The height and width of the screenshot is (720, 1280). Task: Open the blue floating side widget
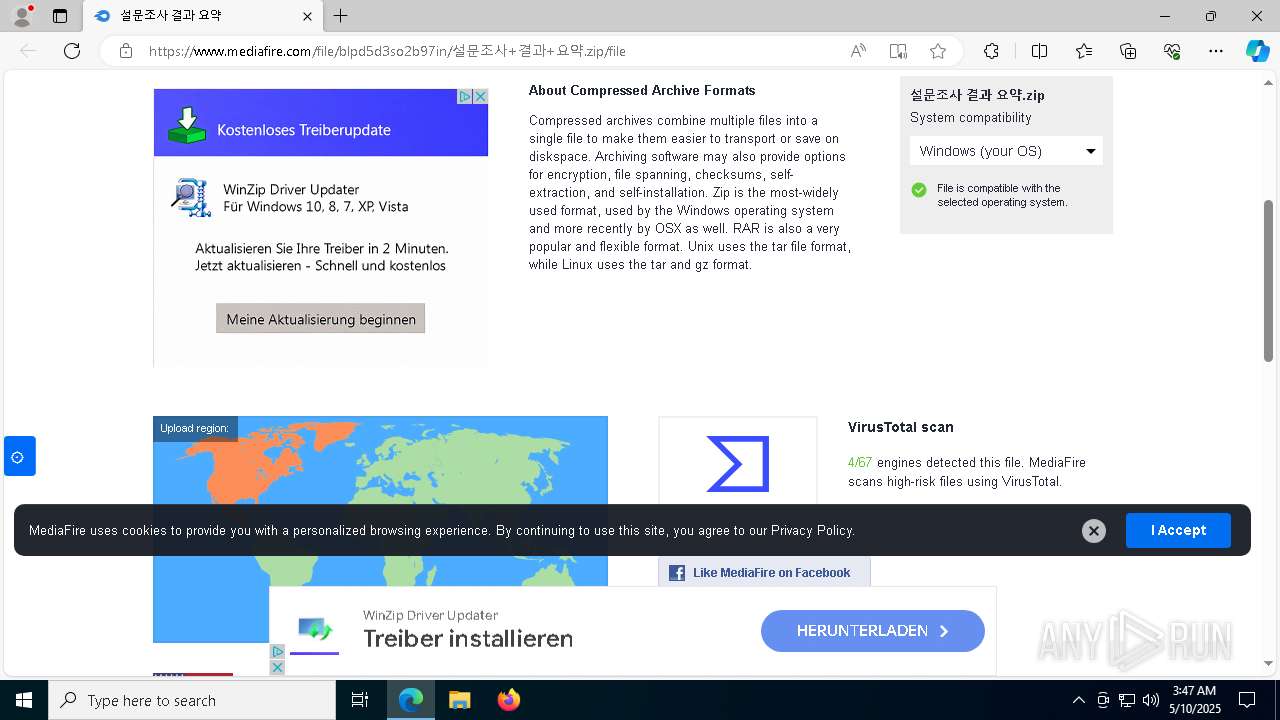tap(19, 456)
